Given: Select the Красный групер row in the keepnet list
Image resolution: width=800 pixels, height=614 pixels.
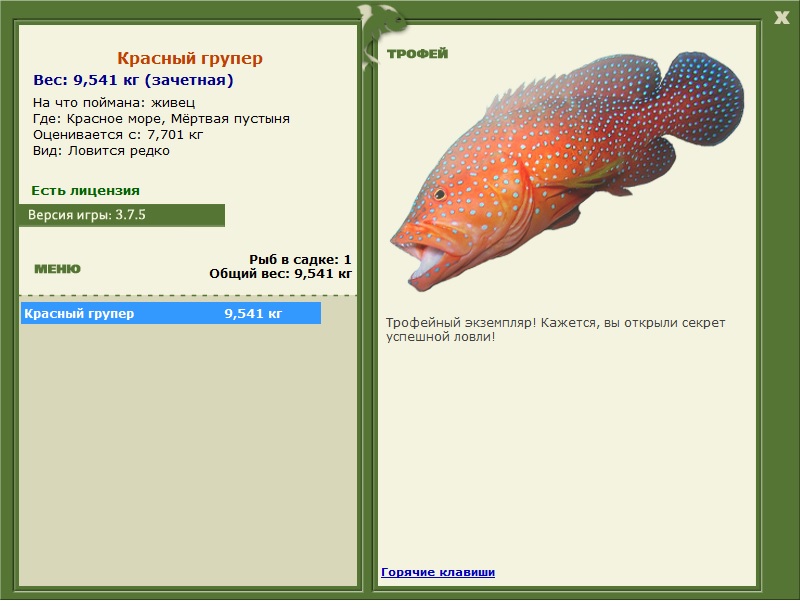Looking at the screenshot, I should click(x=171, y=313).
